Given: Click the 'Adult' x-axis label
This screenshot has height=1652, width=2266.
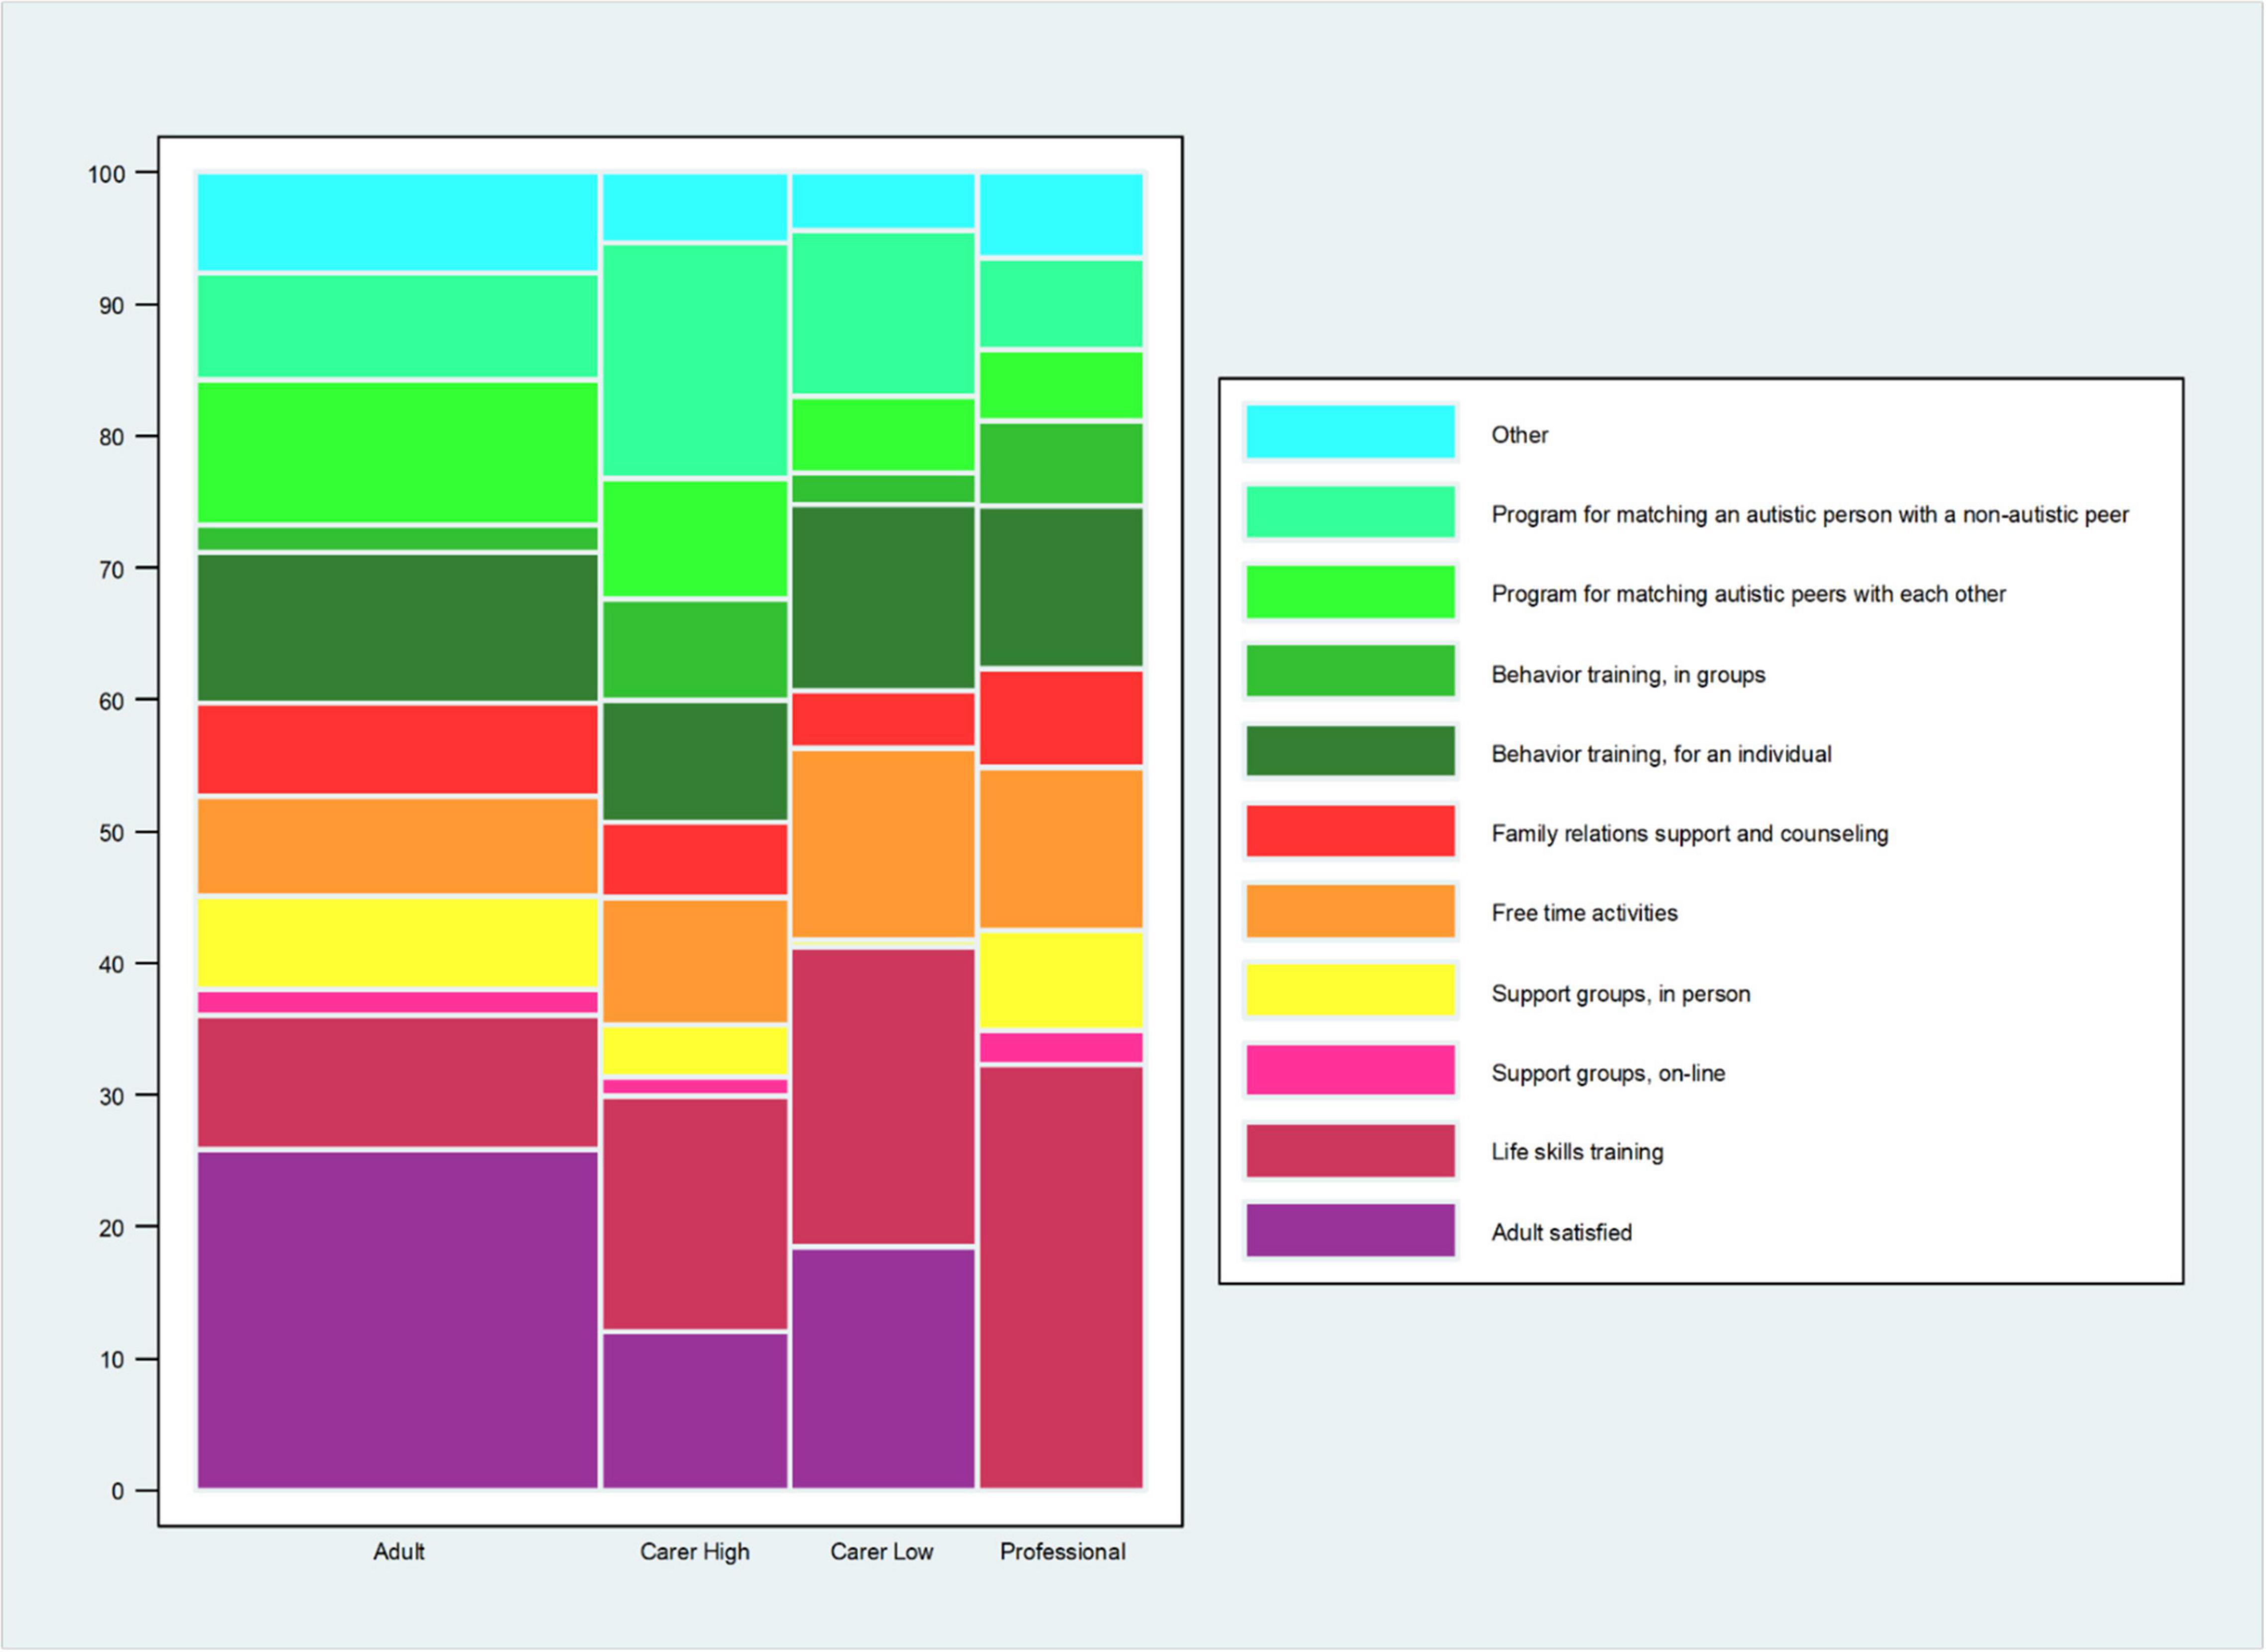Looking at the screenshot, I should point(399,1552).
